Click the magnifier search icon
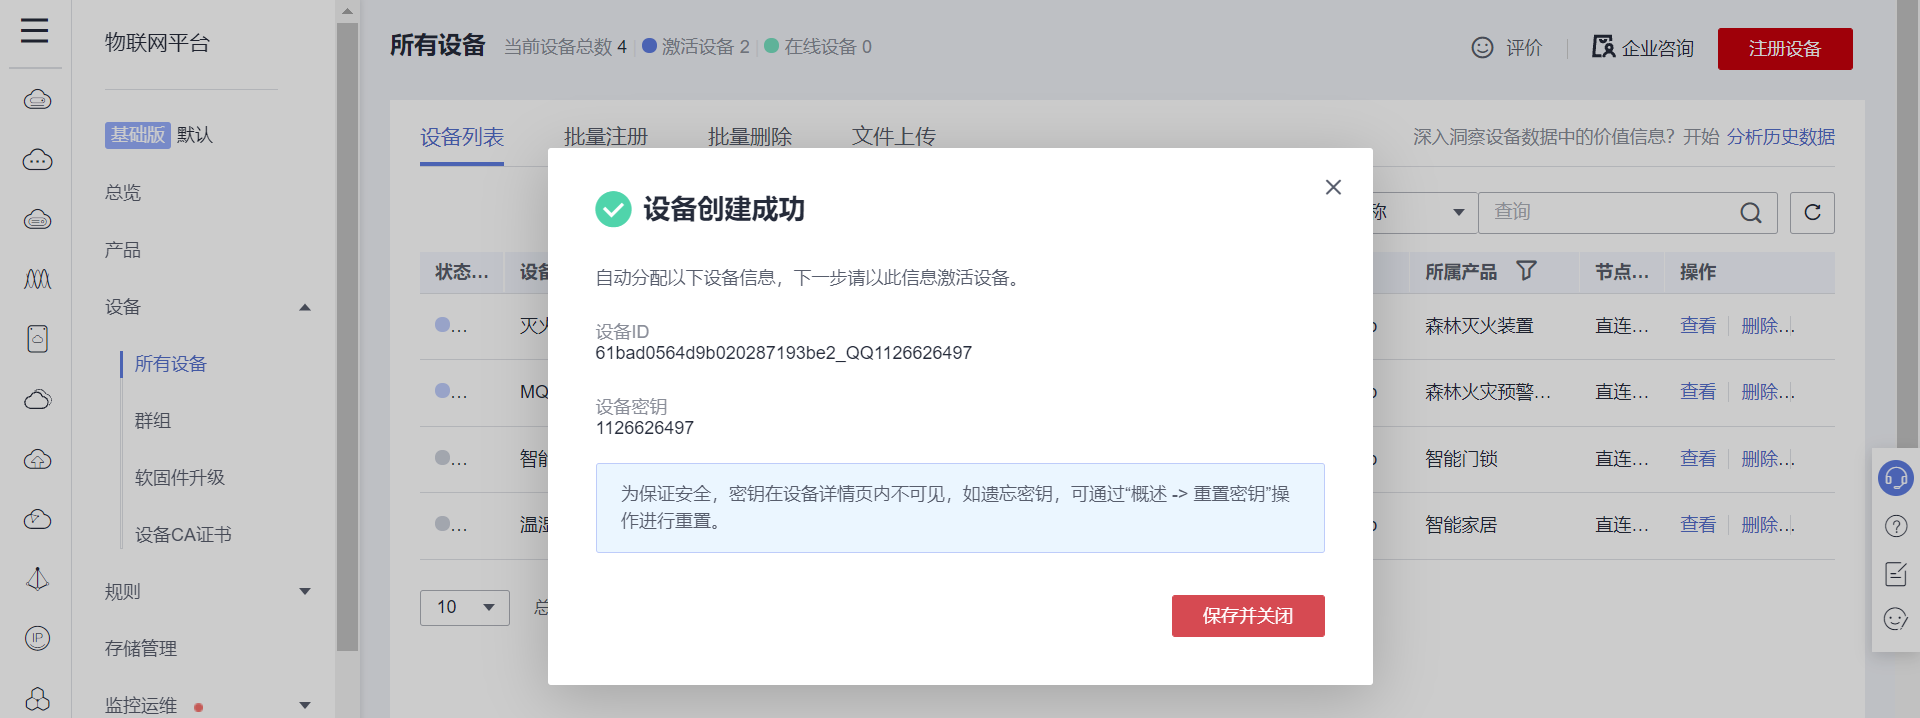The height and width of the screenshot is (718, 1920). click(x=1751, y=213)
